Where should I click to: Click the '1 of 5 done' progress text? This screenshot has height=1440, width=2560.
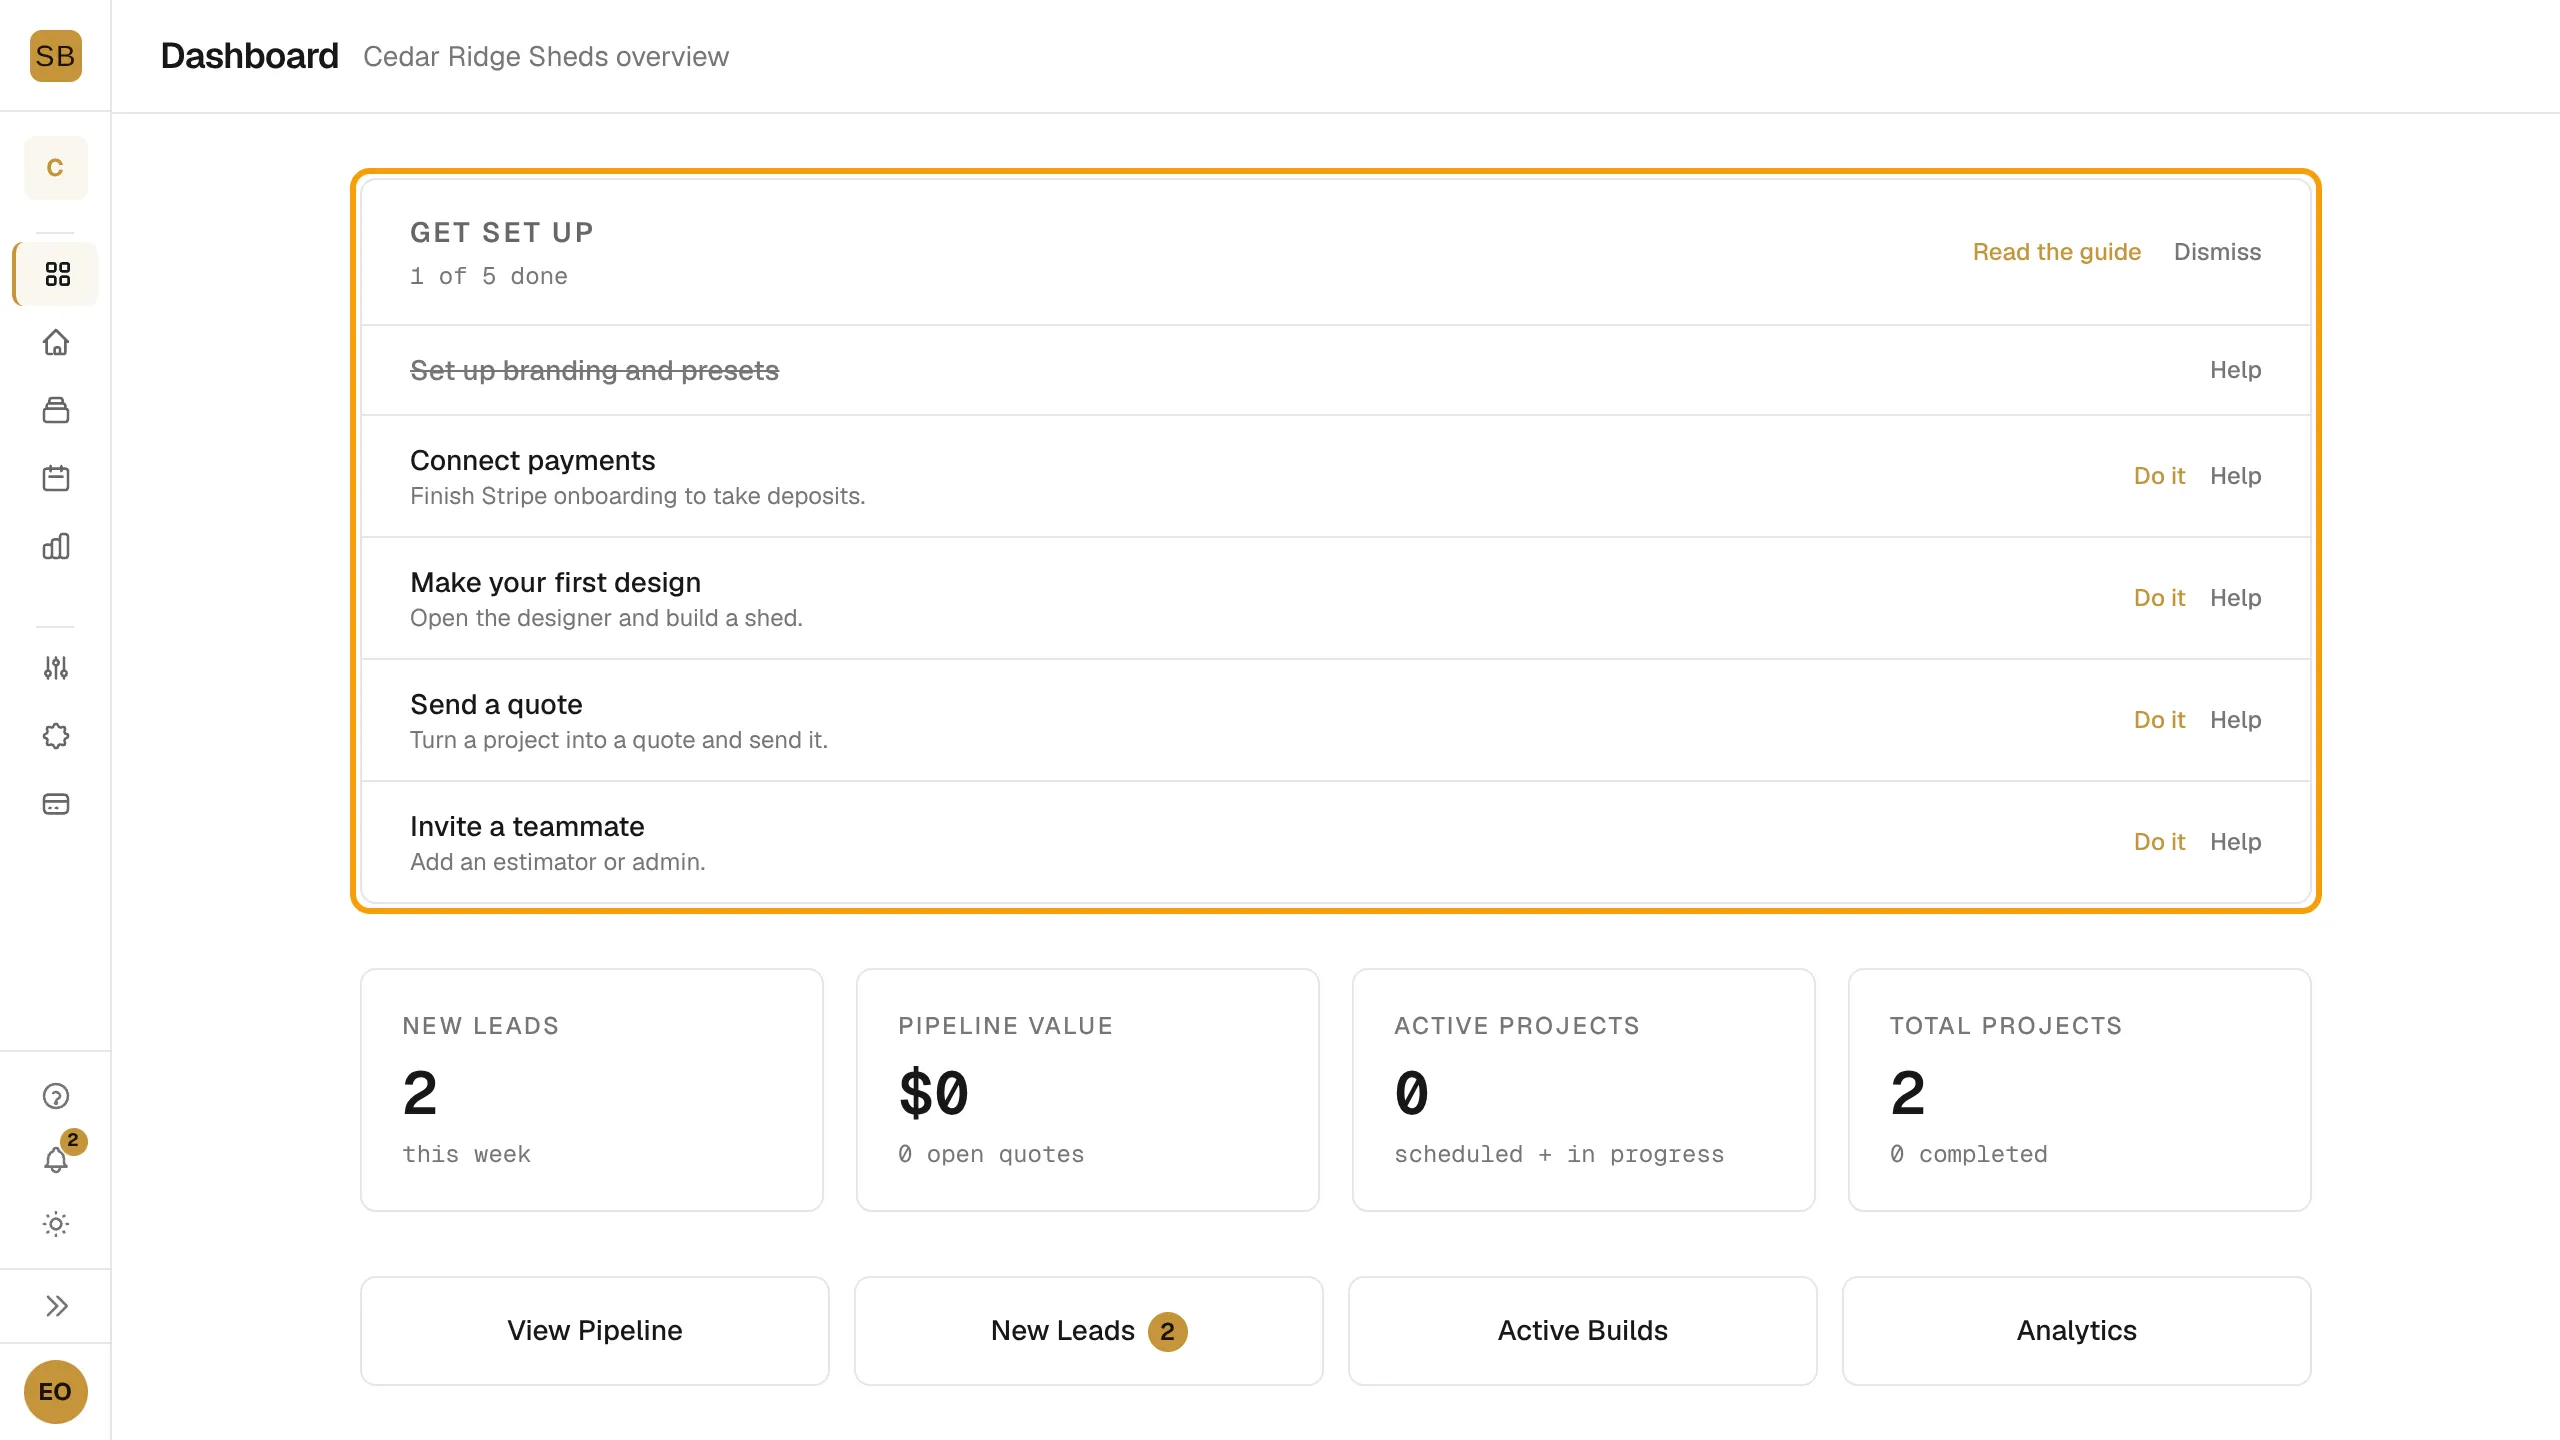[489, 276]
